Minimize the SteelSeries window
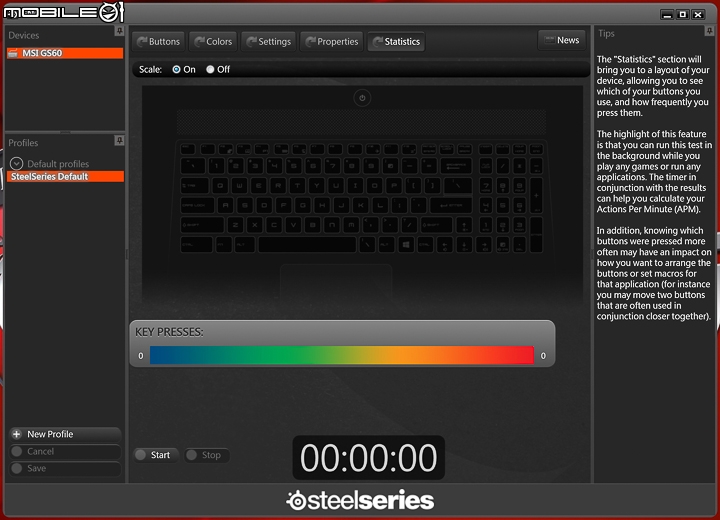The width and height of the screenshot is (720, 520). [x=667, y=15]
